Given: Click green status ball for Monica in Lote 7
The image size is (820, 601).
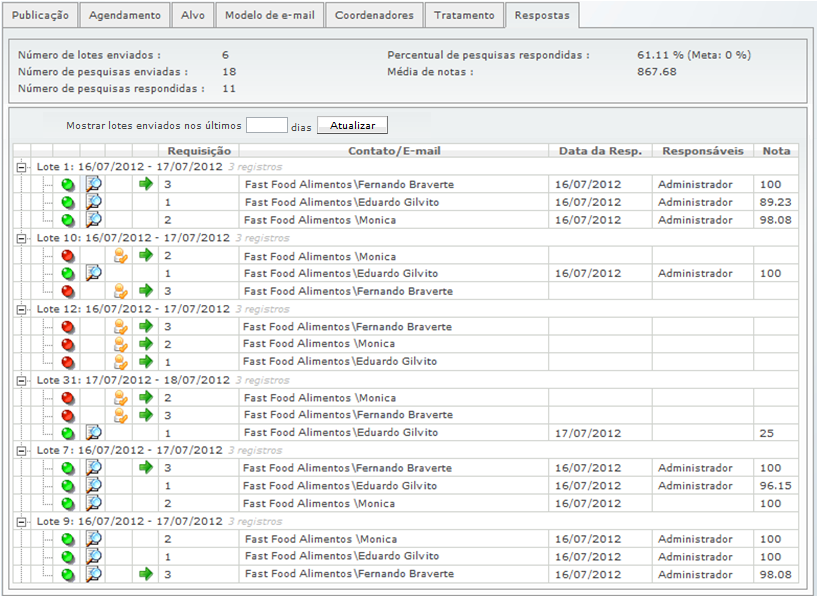Looking at the screenshot, I should (68, 503).
